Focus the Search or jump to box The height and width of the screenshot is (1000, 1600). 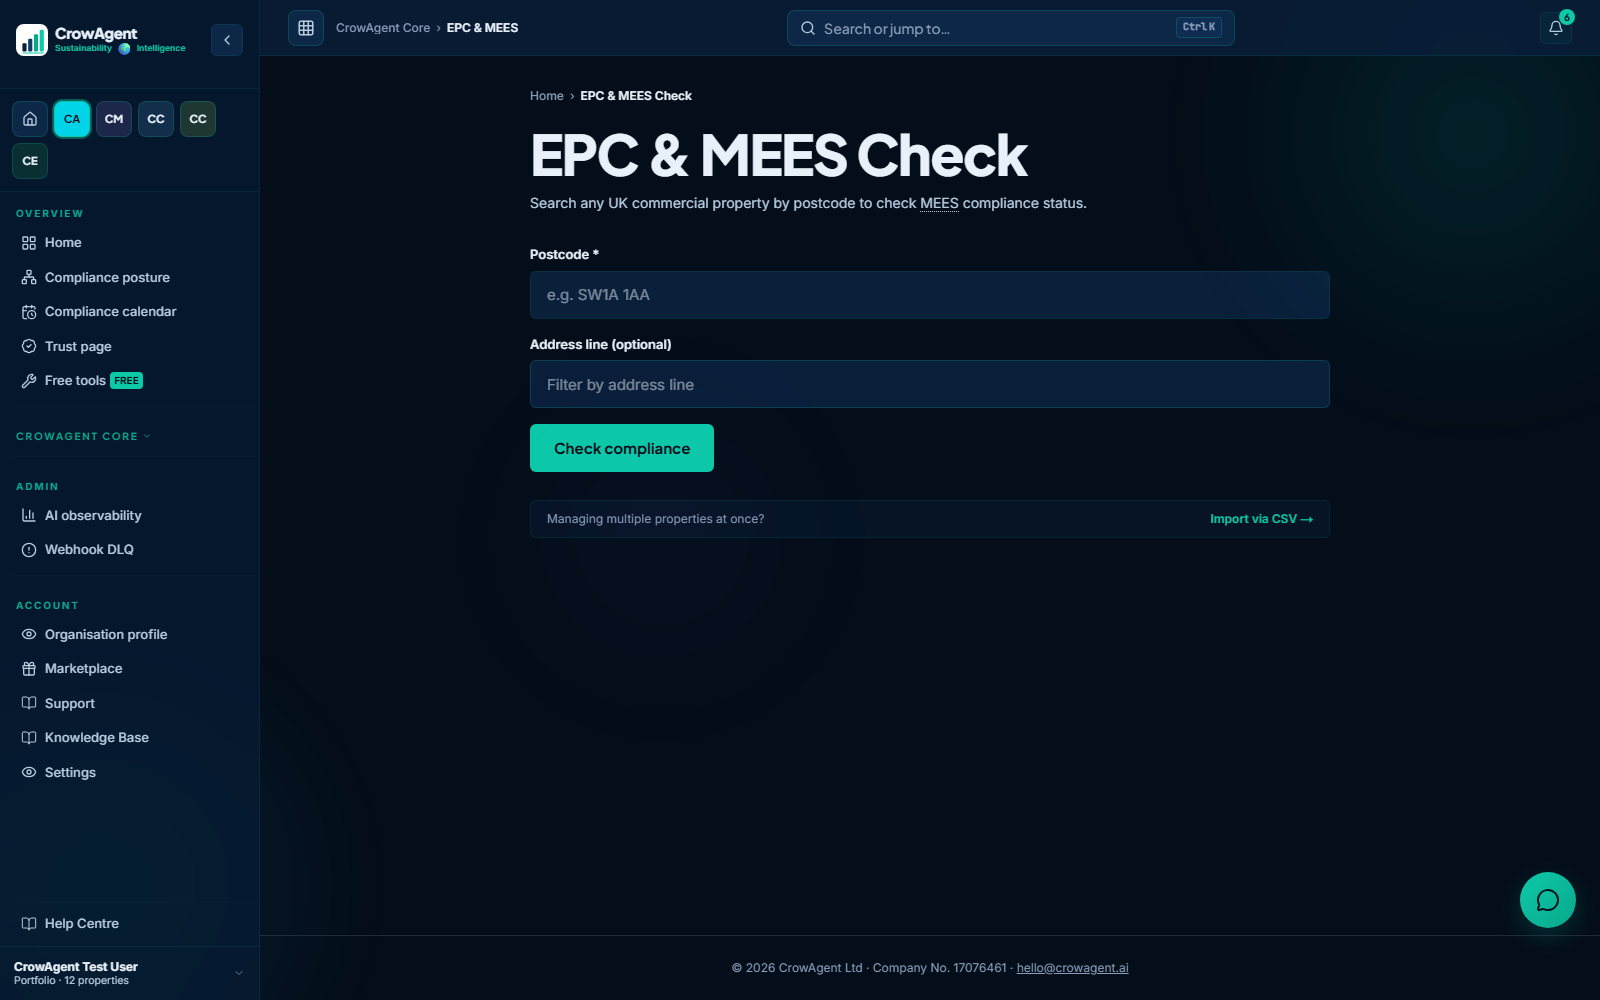[1010, 28]
